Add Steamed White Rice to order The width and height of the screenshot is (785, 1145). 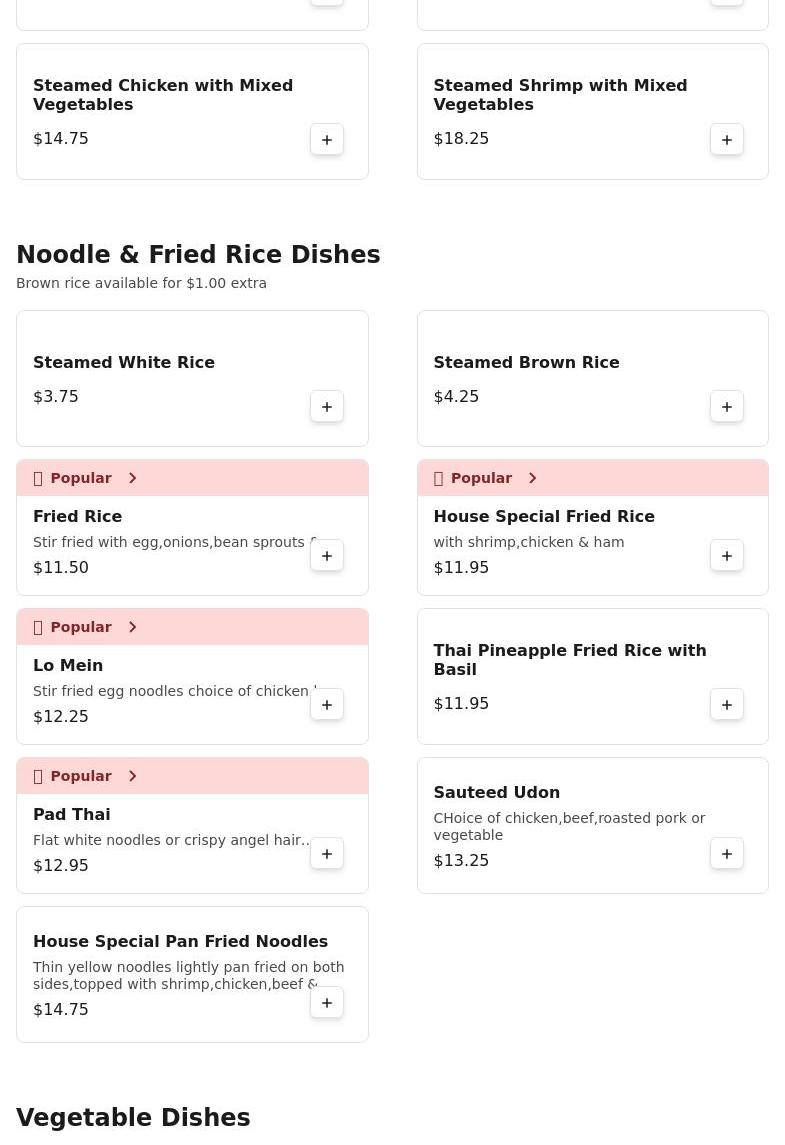tap(326, 407)
